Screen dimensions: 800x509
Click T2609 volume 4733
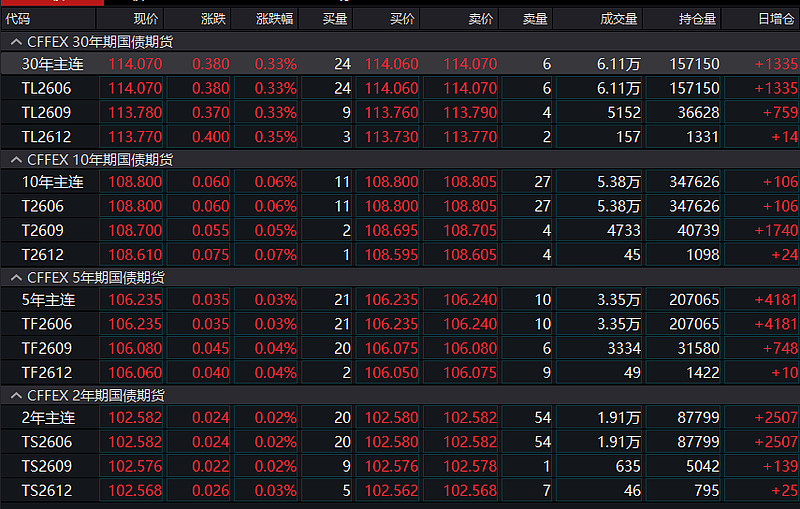click(624, 230)
